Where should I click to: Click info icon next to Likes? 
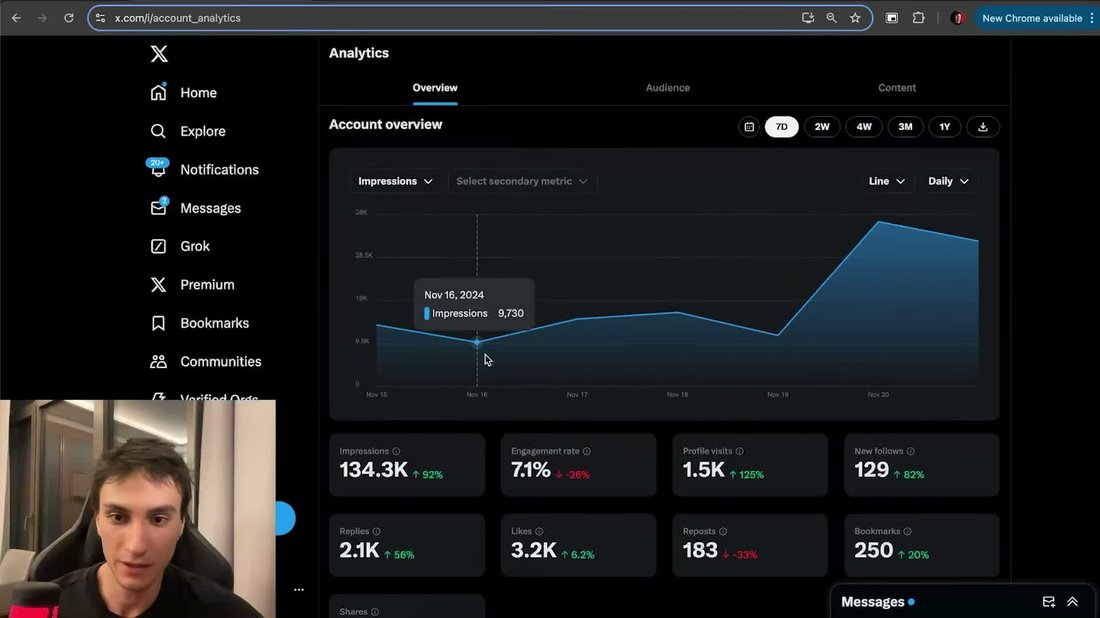pos(539,531)
